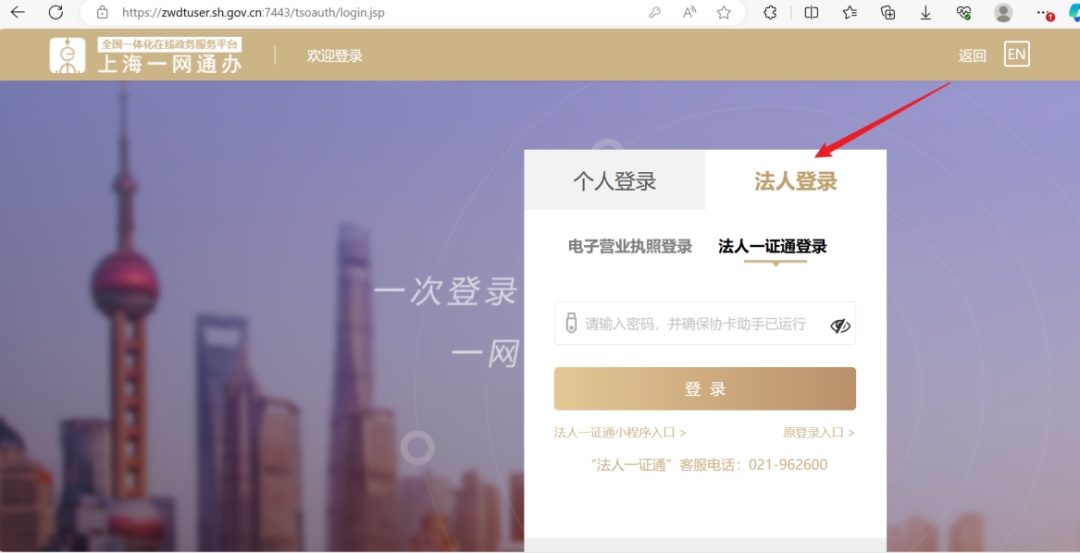Open split screen view icon
This screenshot has height=553, width=1080.
[x=811, y=13]
